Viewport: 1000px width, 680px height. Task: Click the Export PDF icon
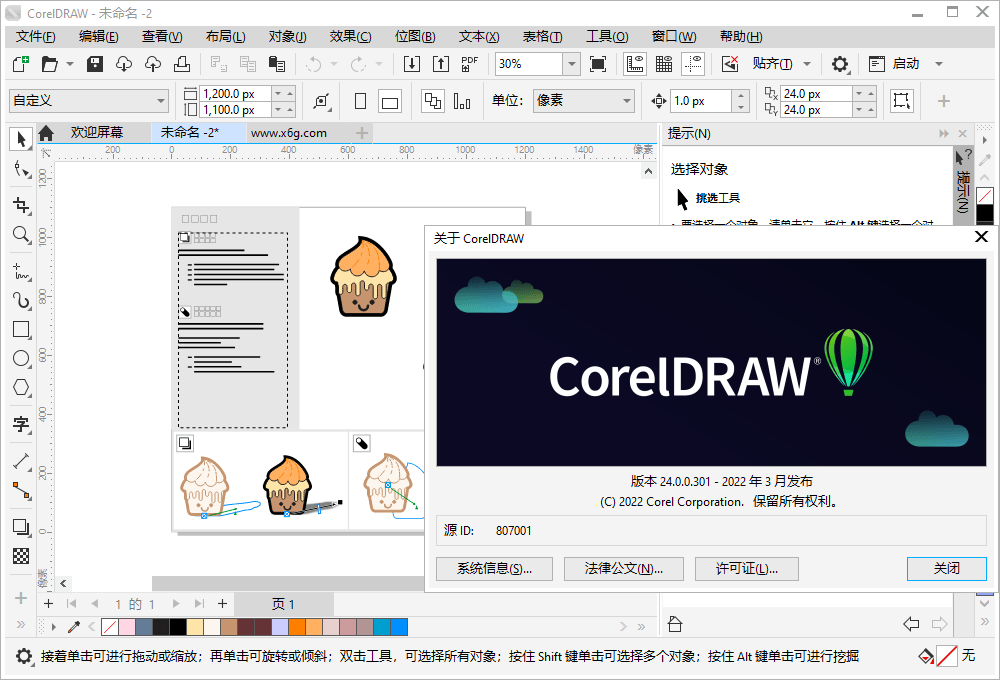pyautogui.click(x=468, y=63)
